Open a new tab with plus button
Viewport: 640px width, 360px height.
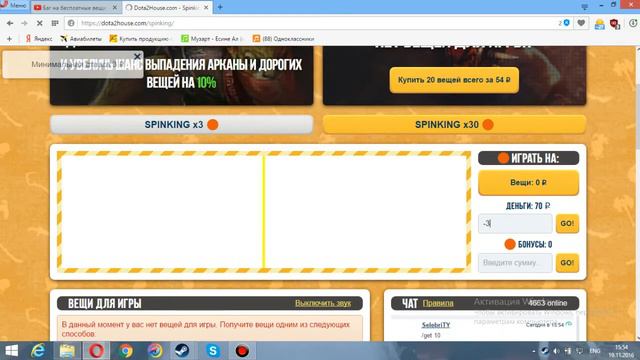click(220, 7)
